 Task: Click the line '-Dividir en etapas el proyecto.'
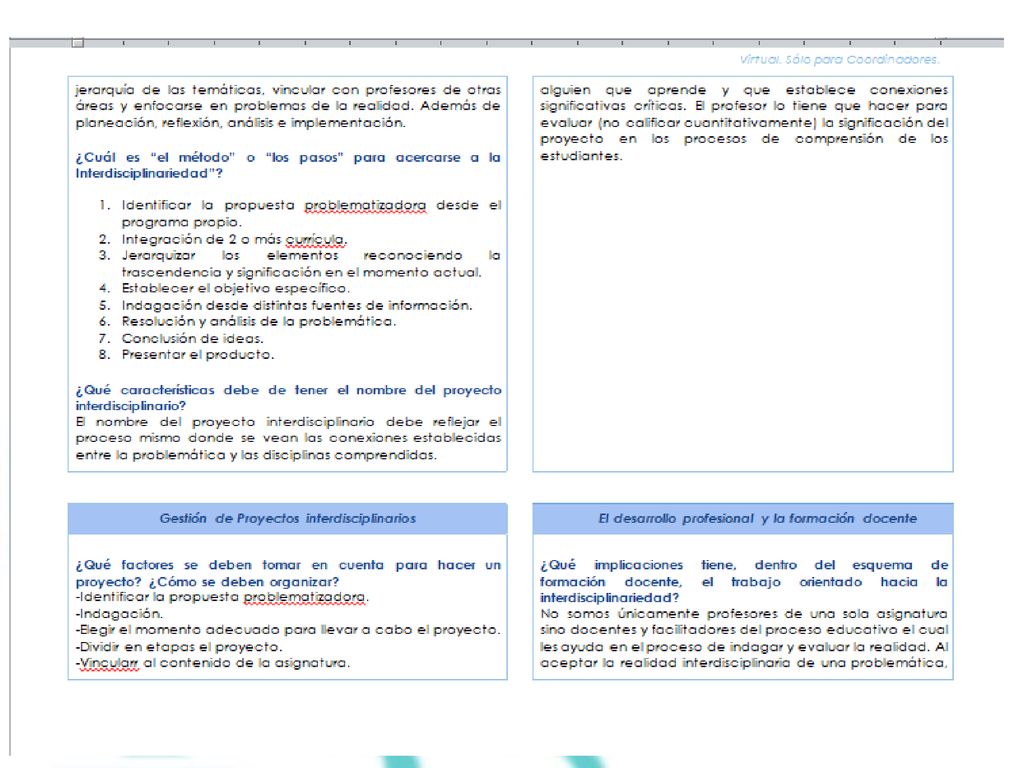178,647
